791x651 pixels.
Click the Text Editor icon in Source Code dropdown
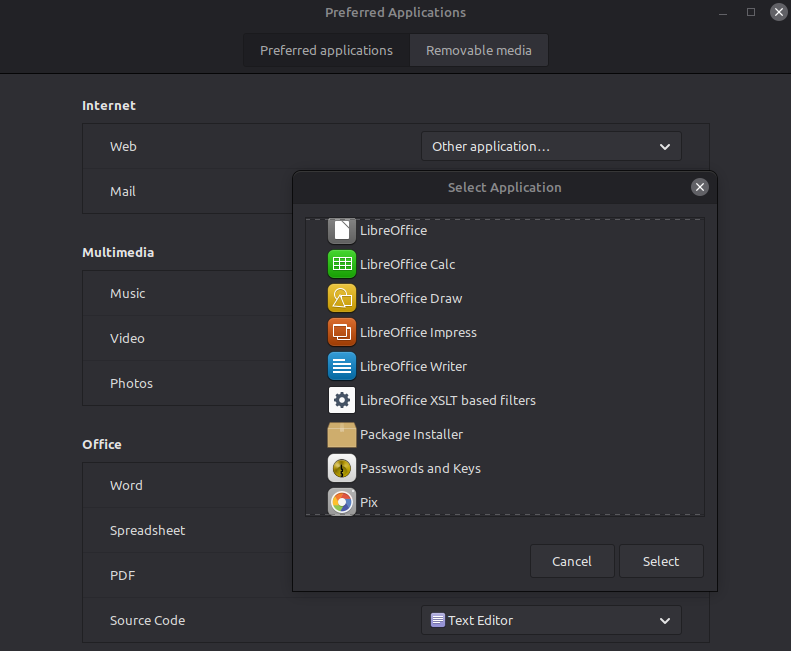click(437, 620)
